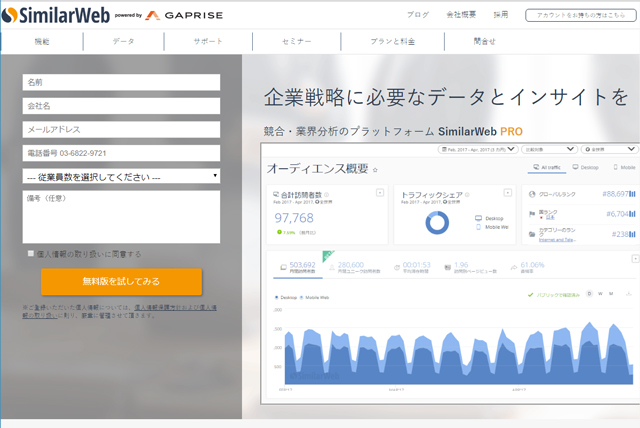Focus the 電話番号 input field
640x428 pixels.
[121, 153]
